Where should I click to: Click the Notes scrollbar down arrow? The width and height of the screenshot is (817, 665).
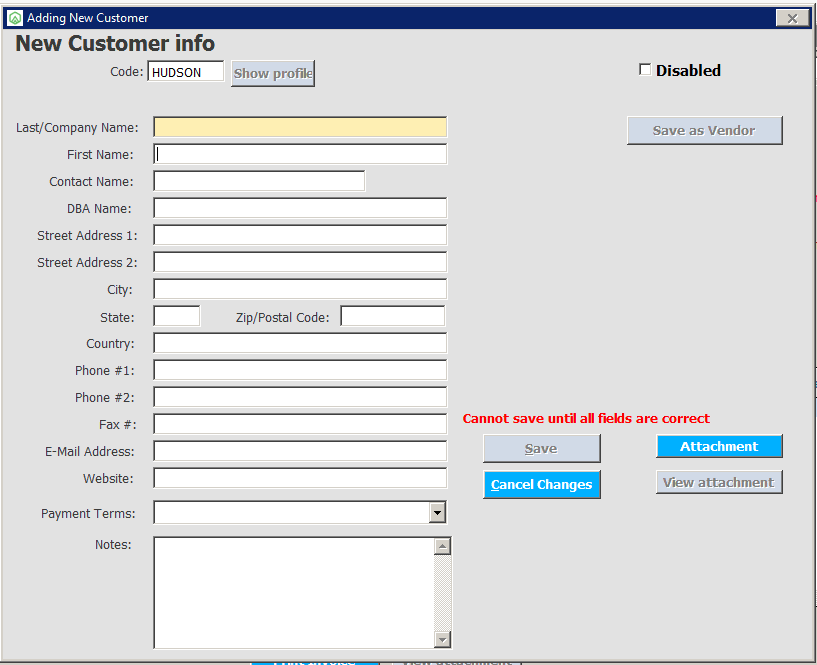tap(442, 639)
